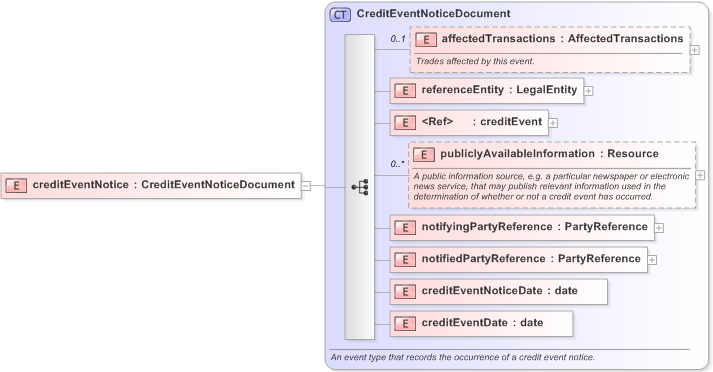Screen dimensions: 713x372
Task: Expand the referenceEntity element
Action: pyautogui.click(x=588, y=91)
